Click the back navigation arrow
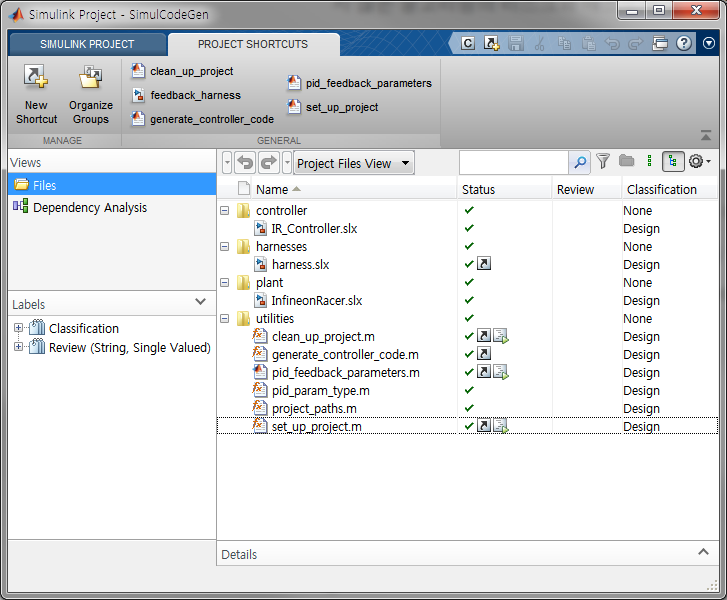 [245, 163]
